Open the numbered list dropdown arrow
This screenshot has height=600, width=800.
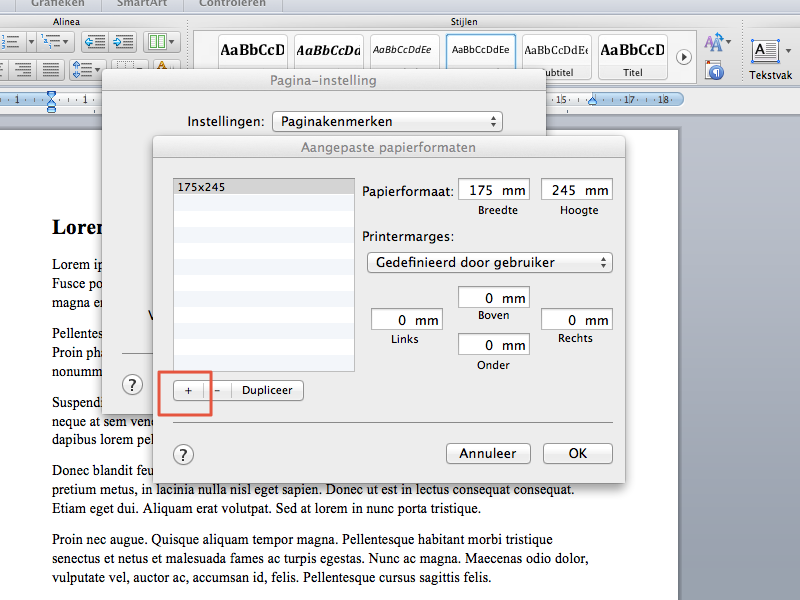click(x=31, y=42)
